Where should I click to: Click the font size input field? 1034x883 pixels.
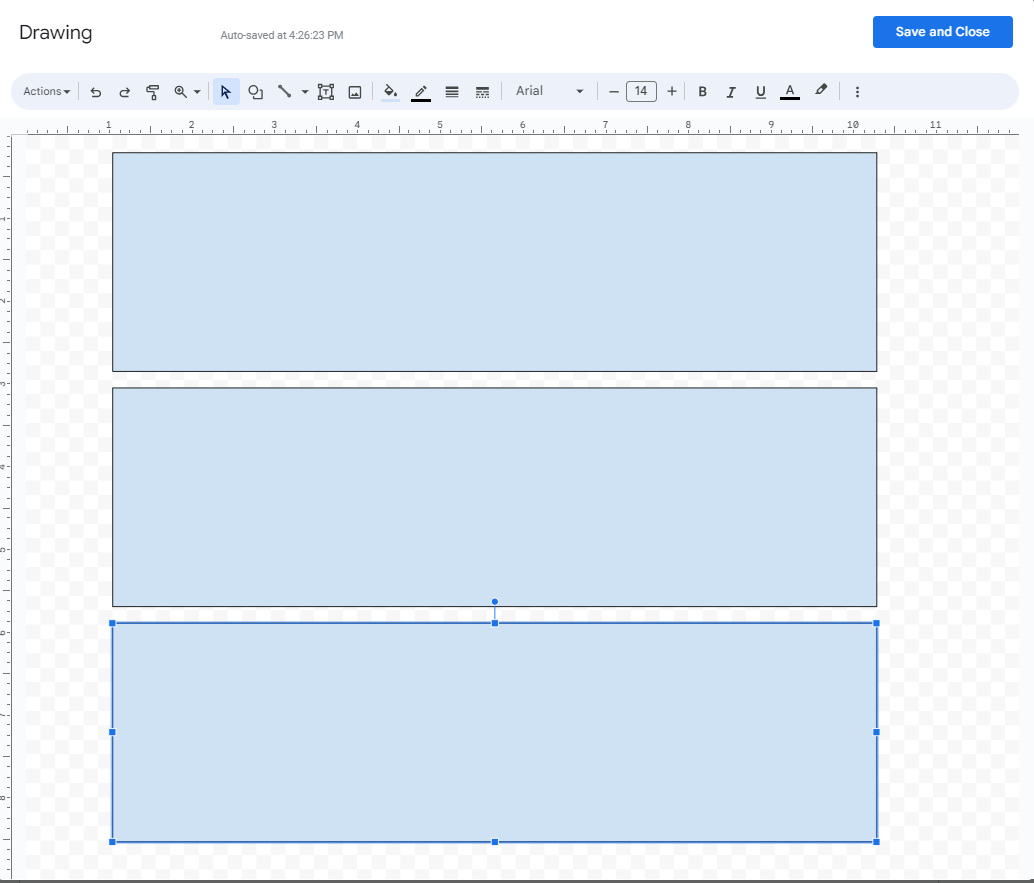tap(641, 91)
